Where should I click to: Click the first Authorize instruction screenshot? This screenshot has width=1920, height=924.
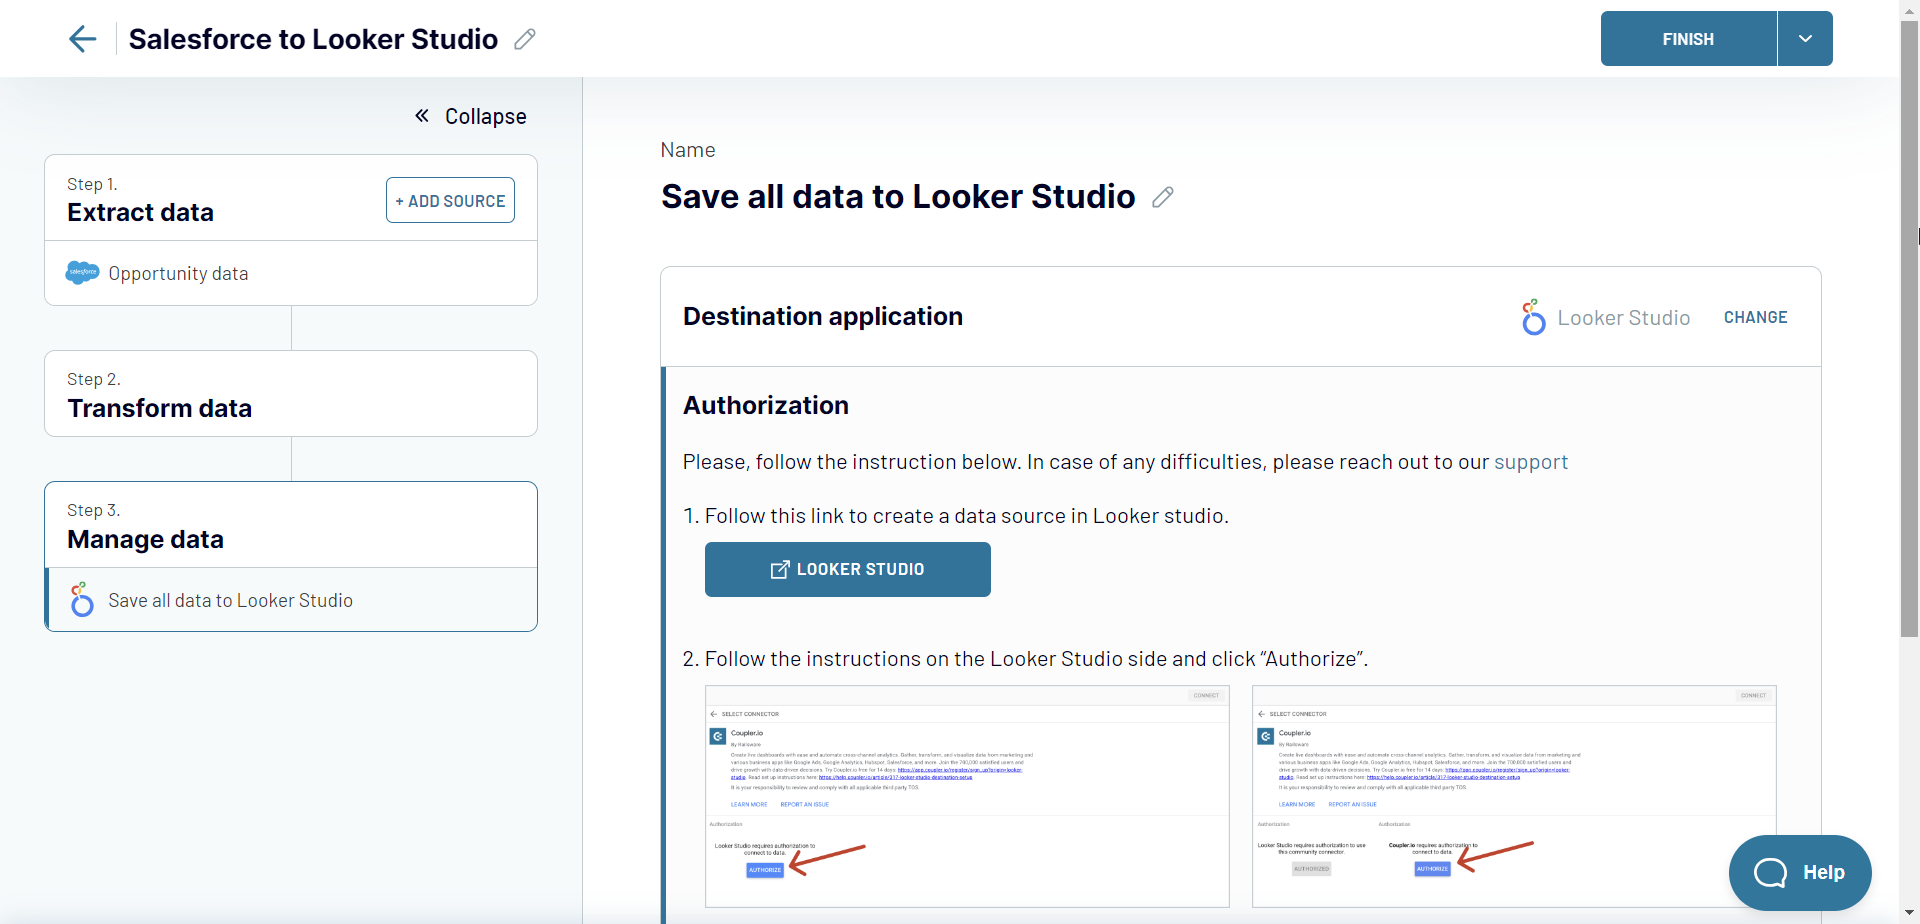click(x=966, y=796)
